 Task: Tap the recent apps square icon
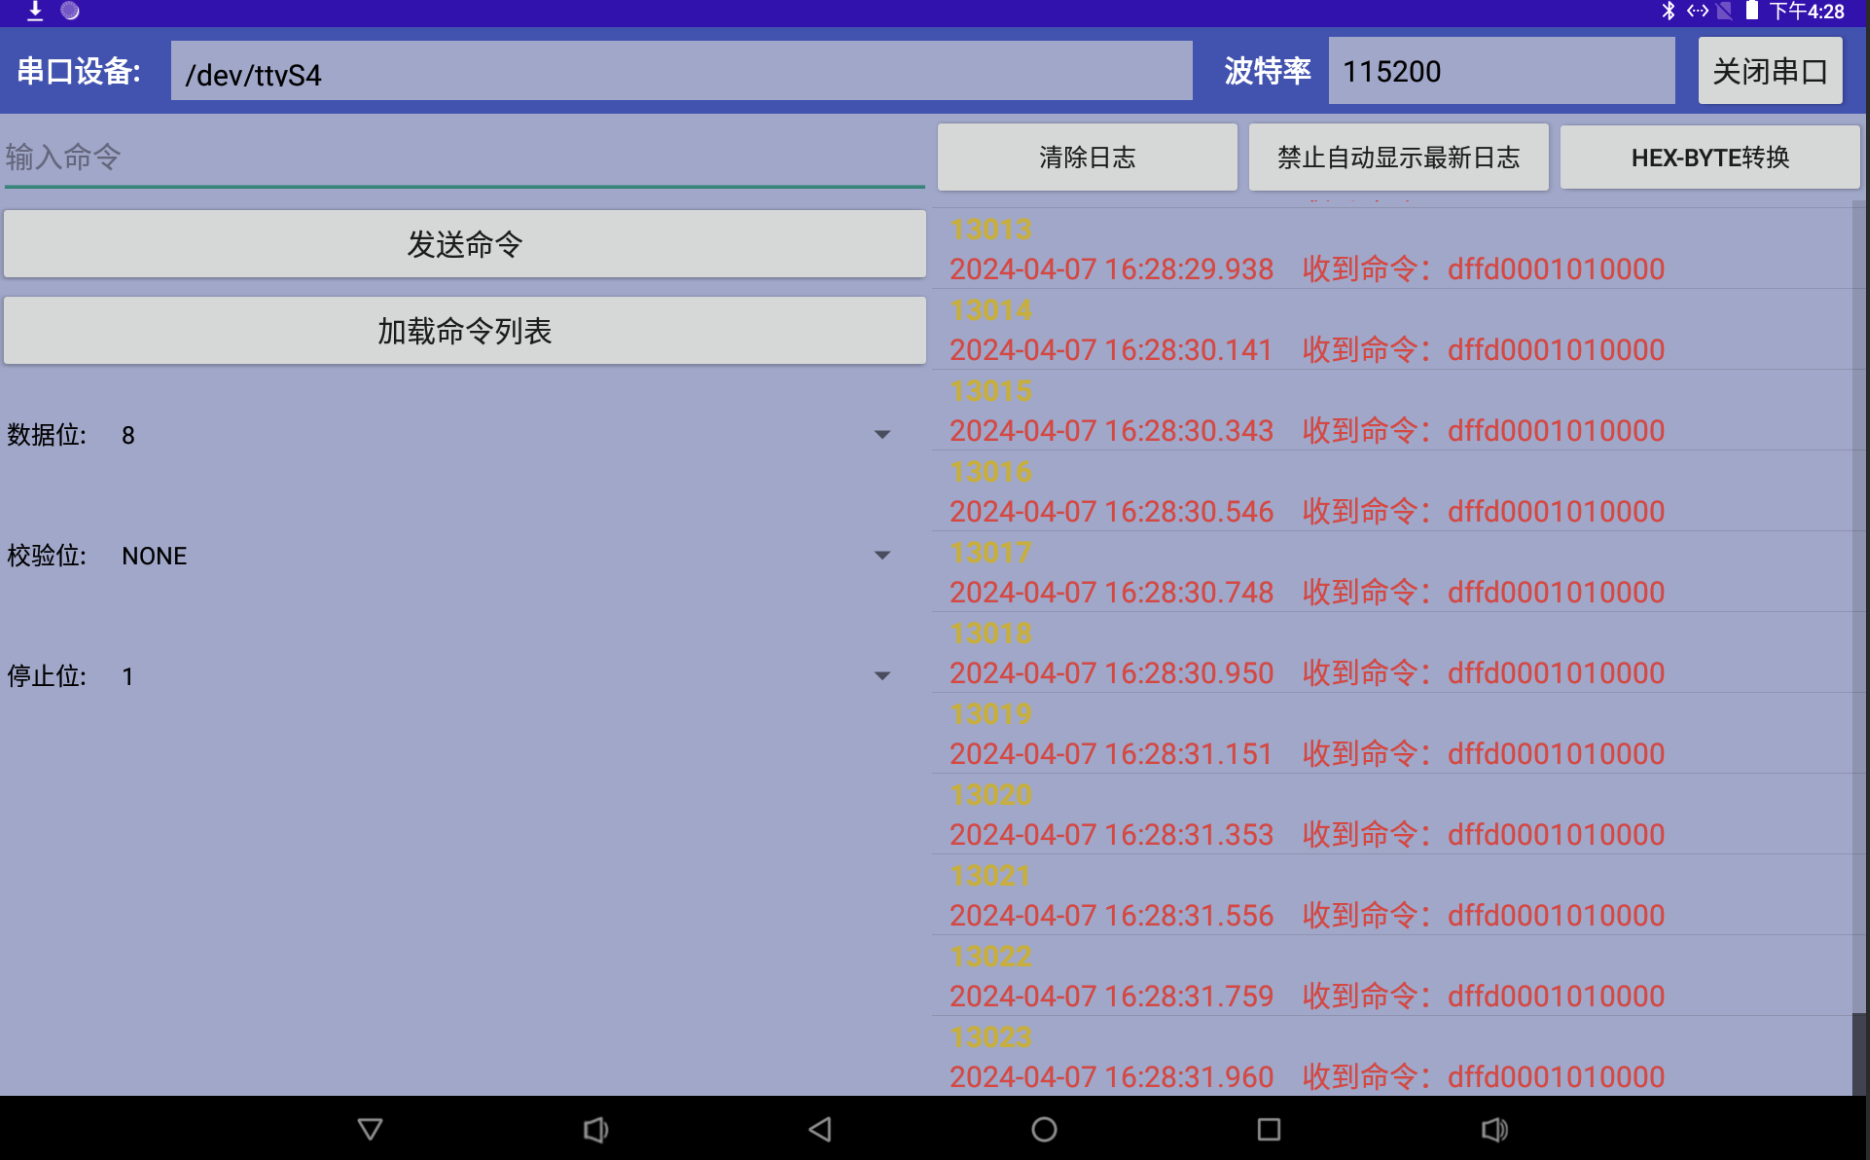click(1269, 1129)
